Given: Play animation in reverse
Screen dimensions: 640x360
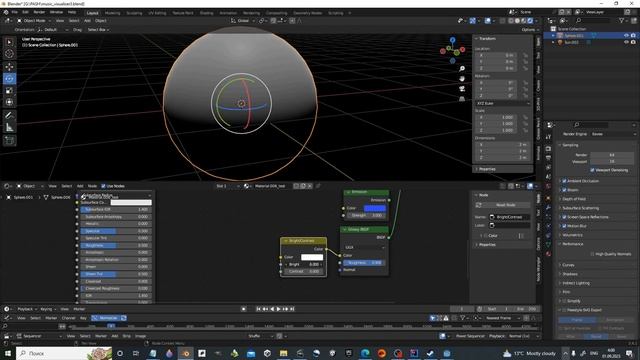Looking at the screenshot, I should [x=272, y=309].
